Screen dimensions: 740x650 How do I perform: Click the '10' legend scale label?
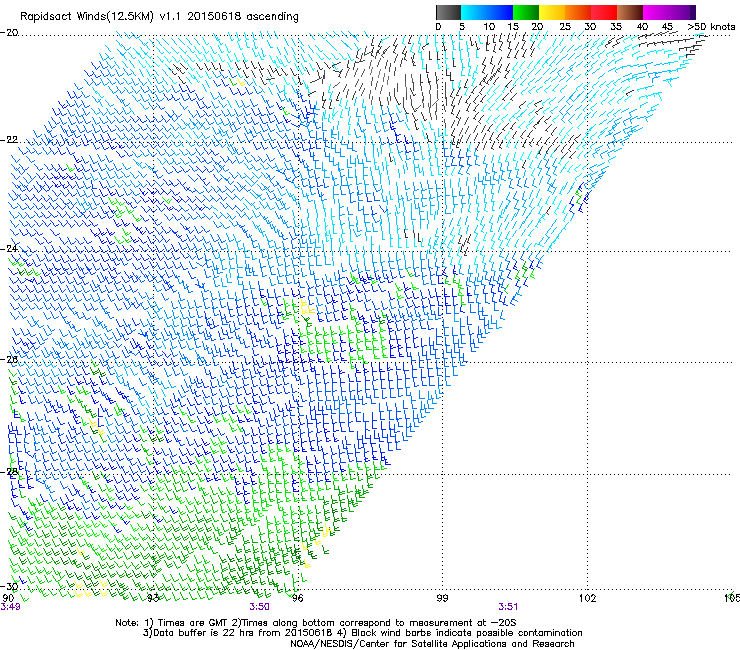point(489,27)
